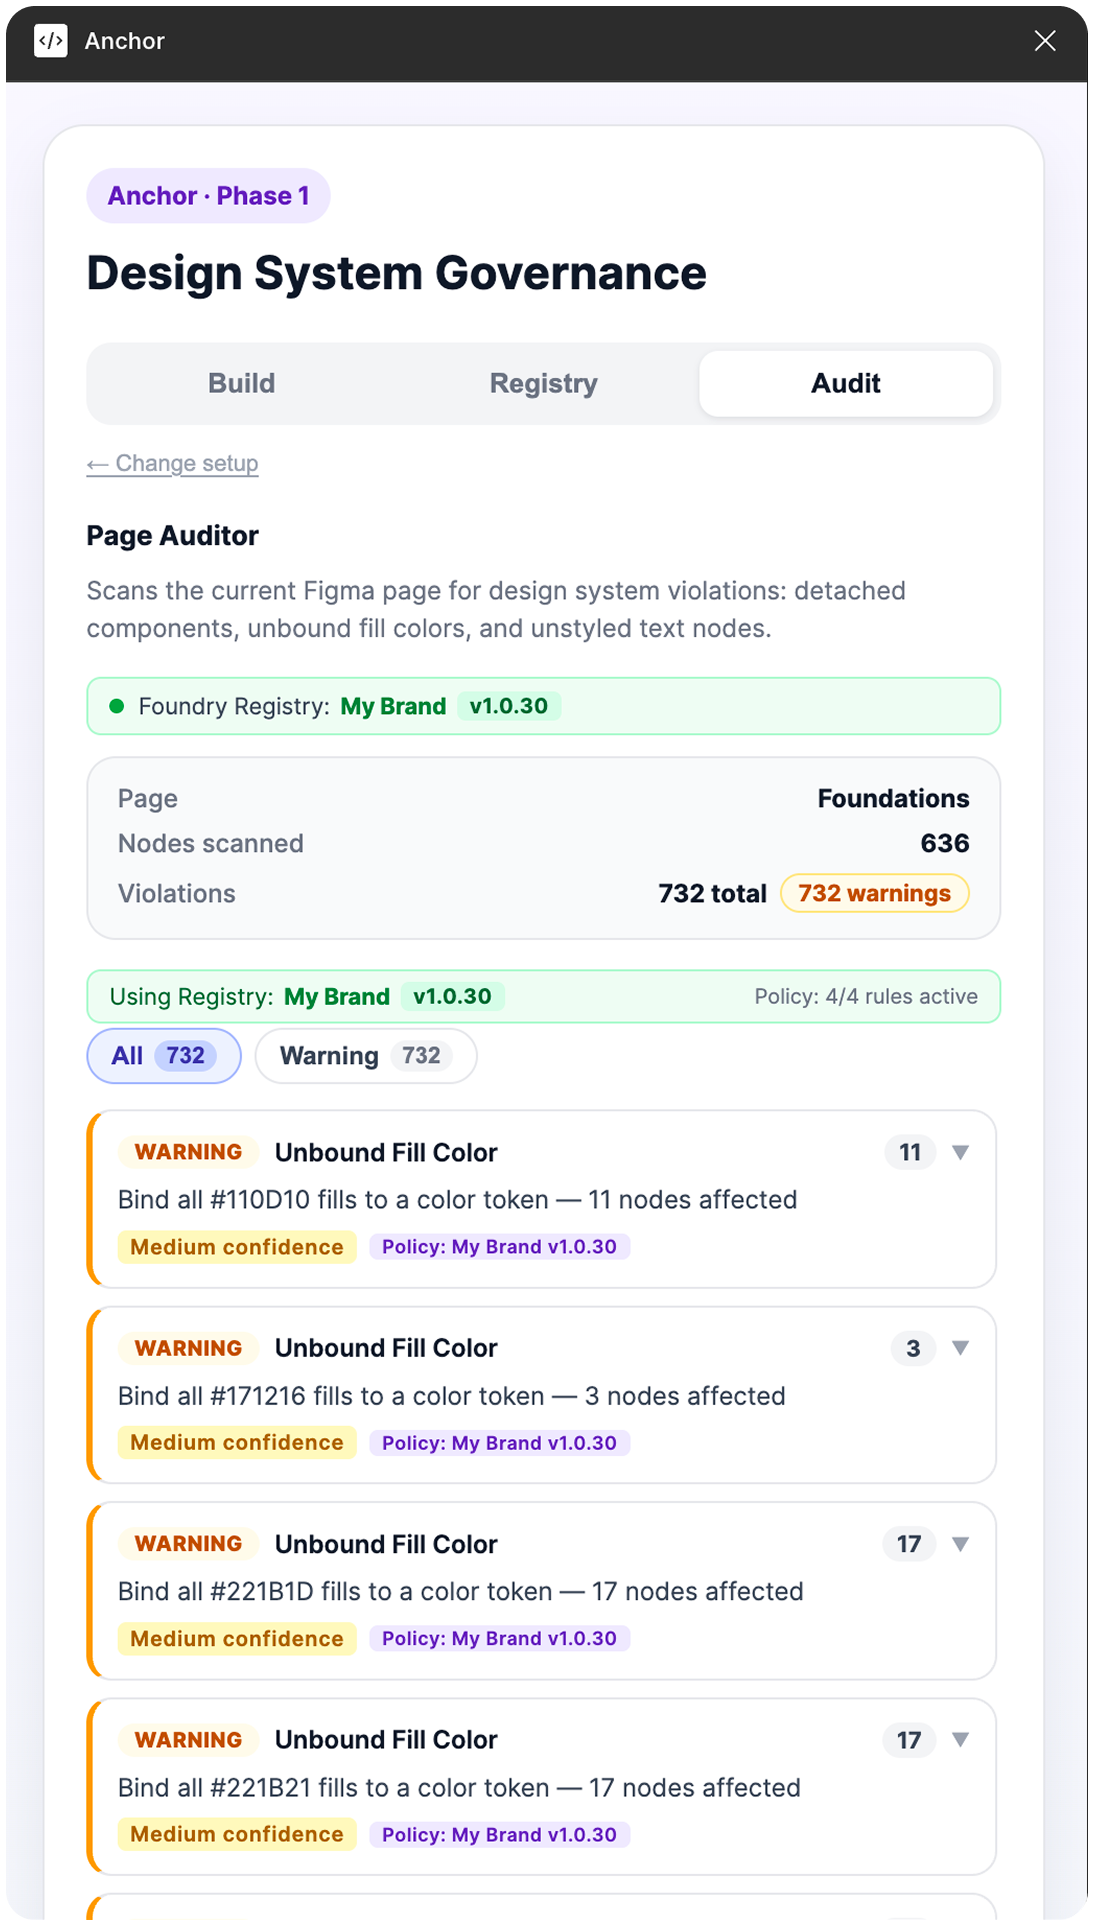The height and width of the screenshot is (1926, 1094).
Task: Click 'Bind all #110D10 fills' description
Action: [x=458, y=1200]
